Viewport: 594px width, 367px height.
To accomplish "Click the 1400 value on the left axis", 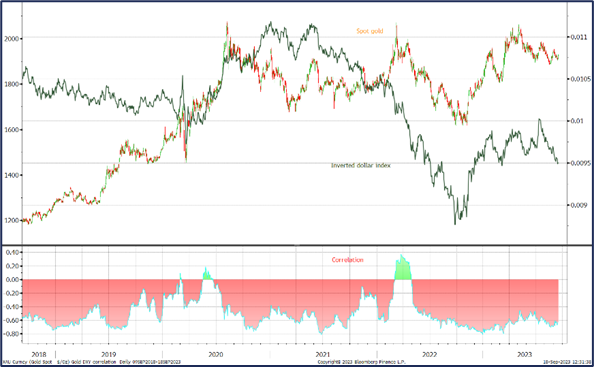I will coord(11,175).
